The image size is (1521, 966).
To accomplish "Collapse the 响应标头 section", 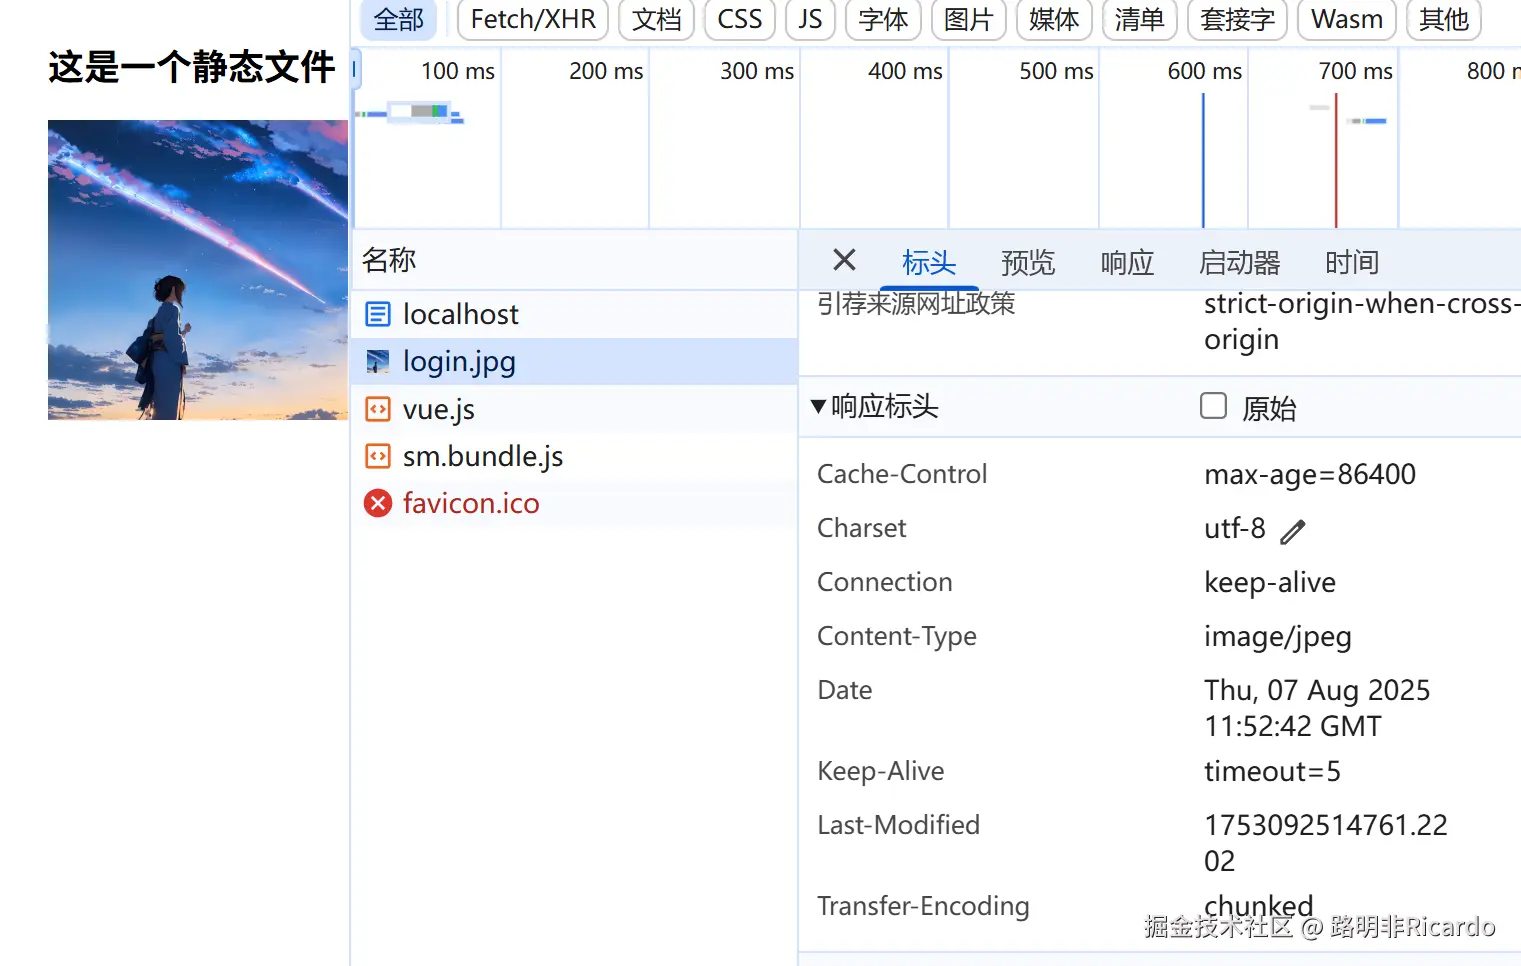I will 819,406.
